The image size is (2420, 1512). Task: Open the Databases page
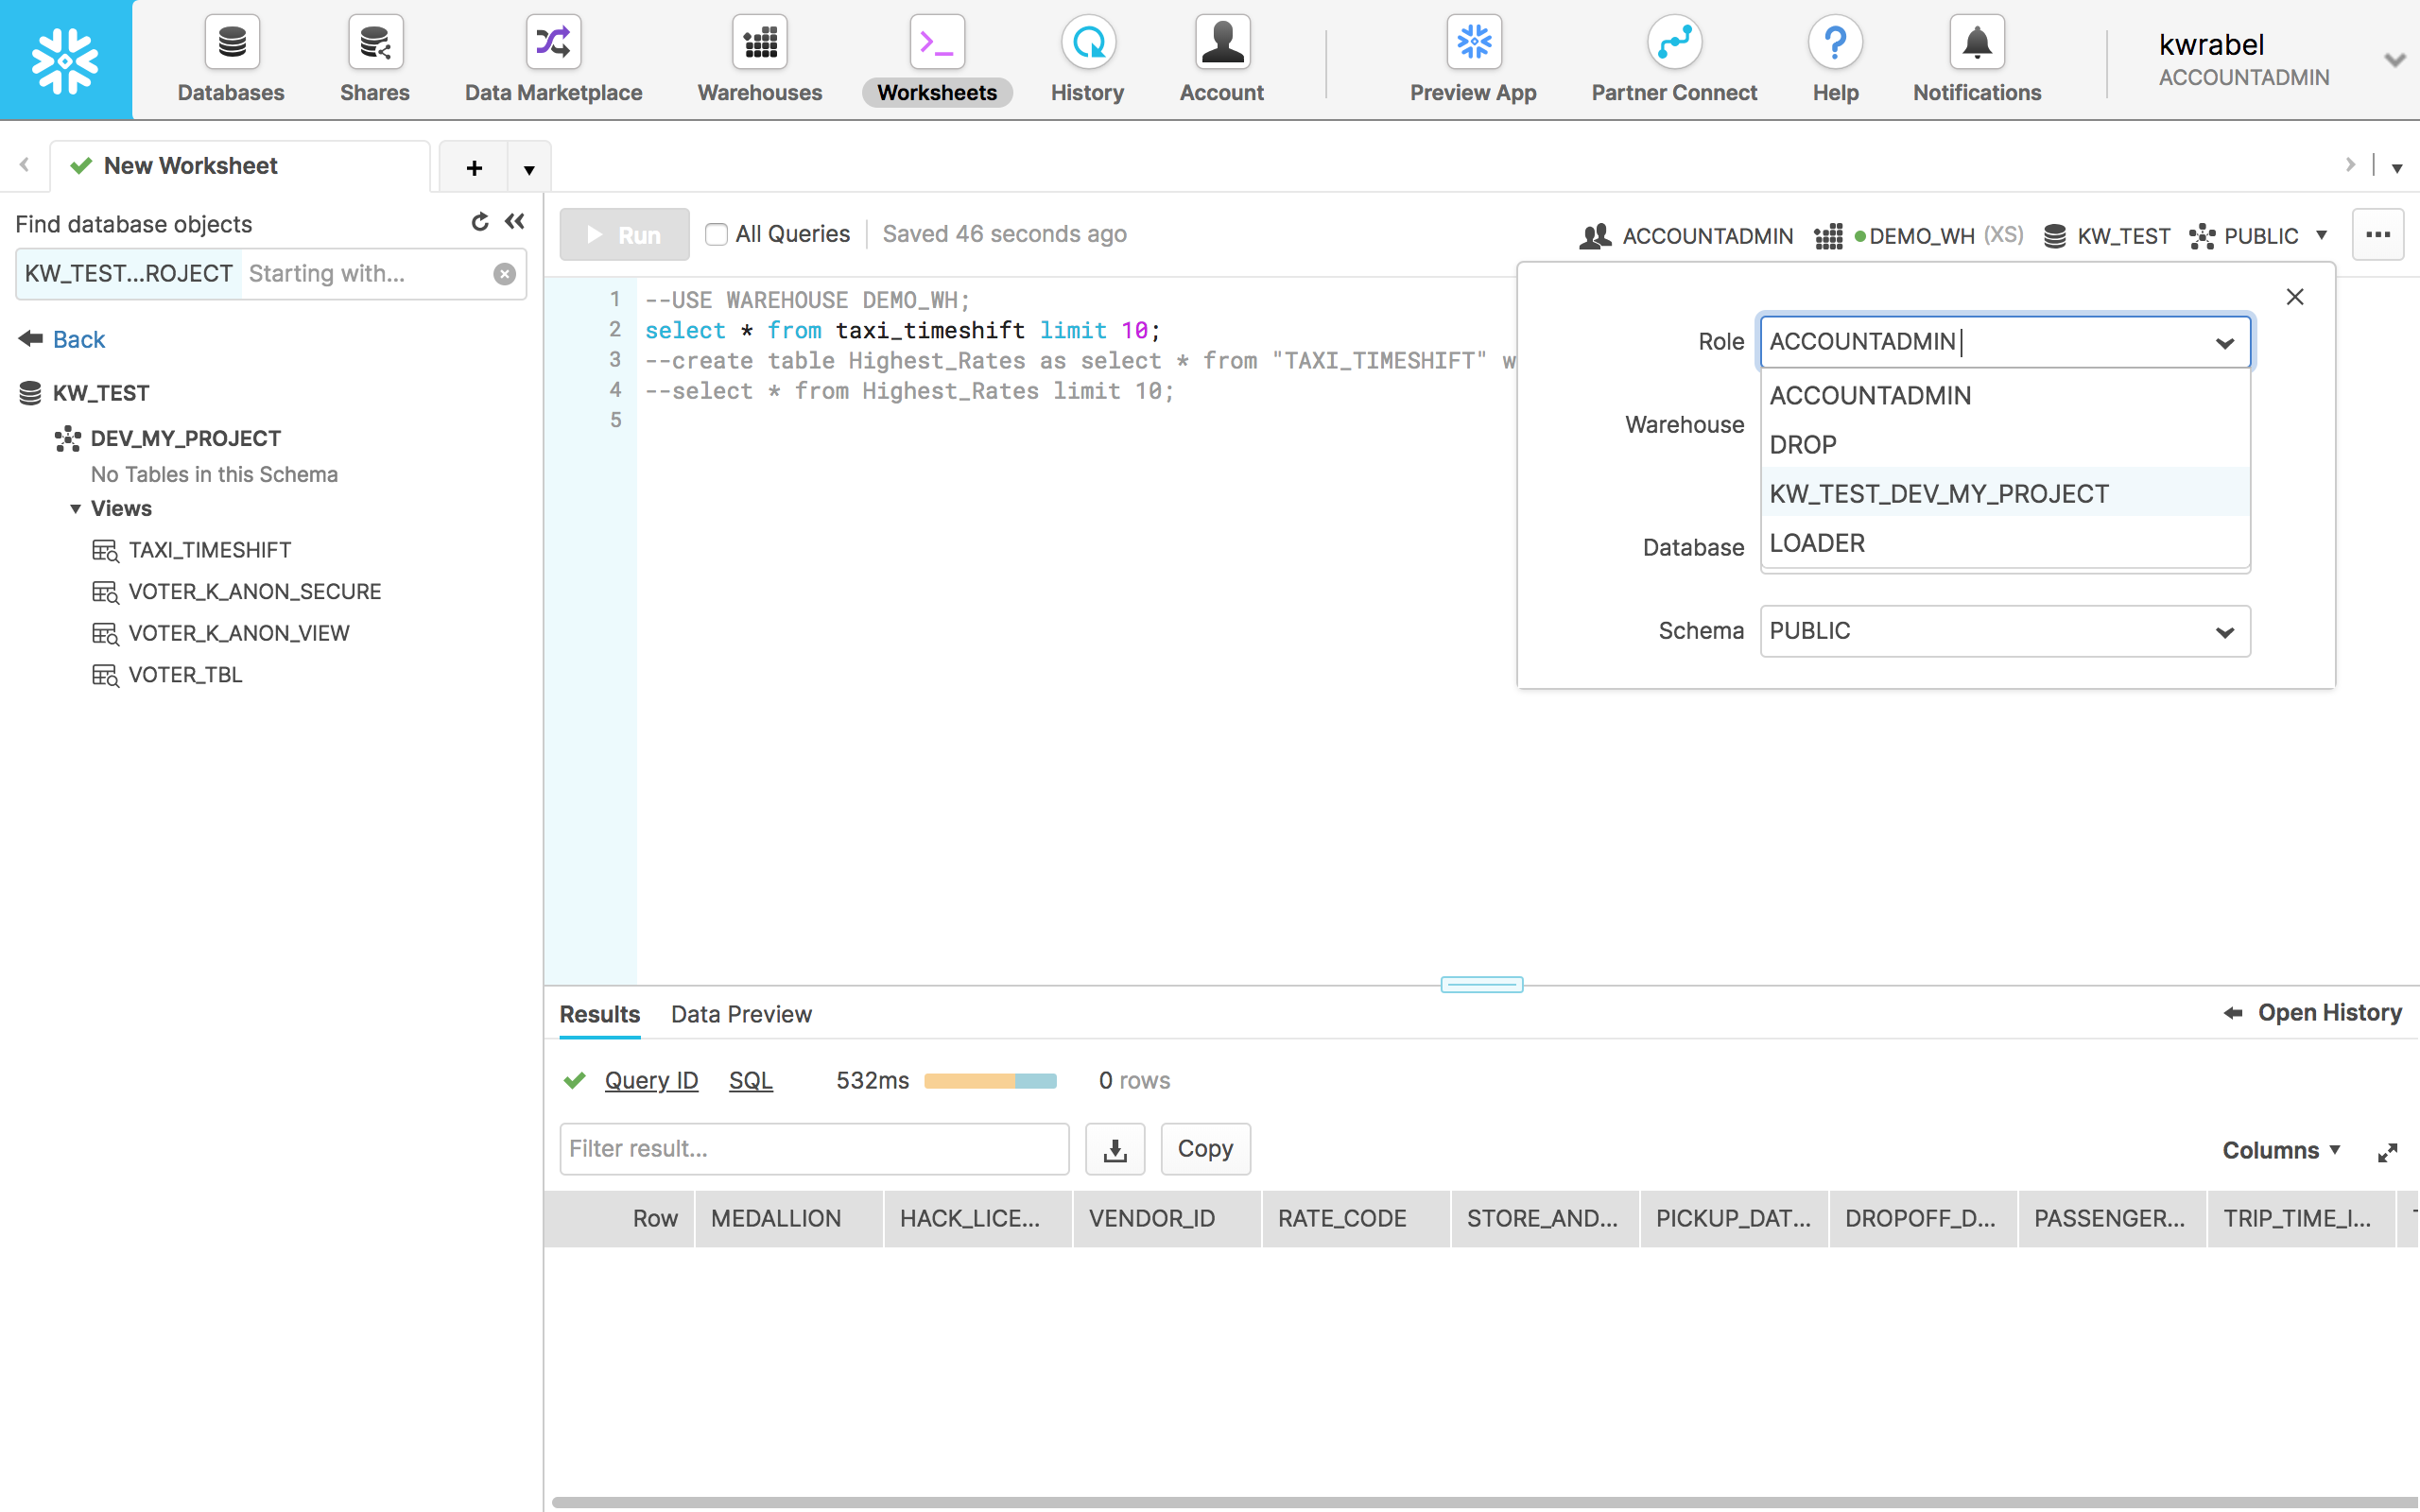coord(231,60)
